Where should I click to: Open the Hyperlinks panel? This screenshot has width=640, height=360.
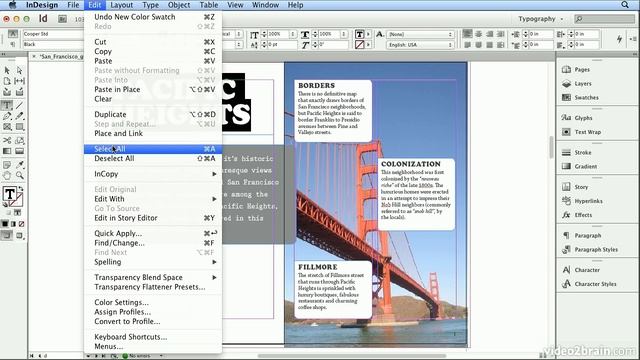tap(589, 201)
